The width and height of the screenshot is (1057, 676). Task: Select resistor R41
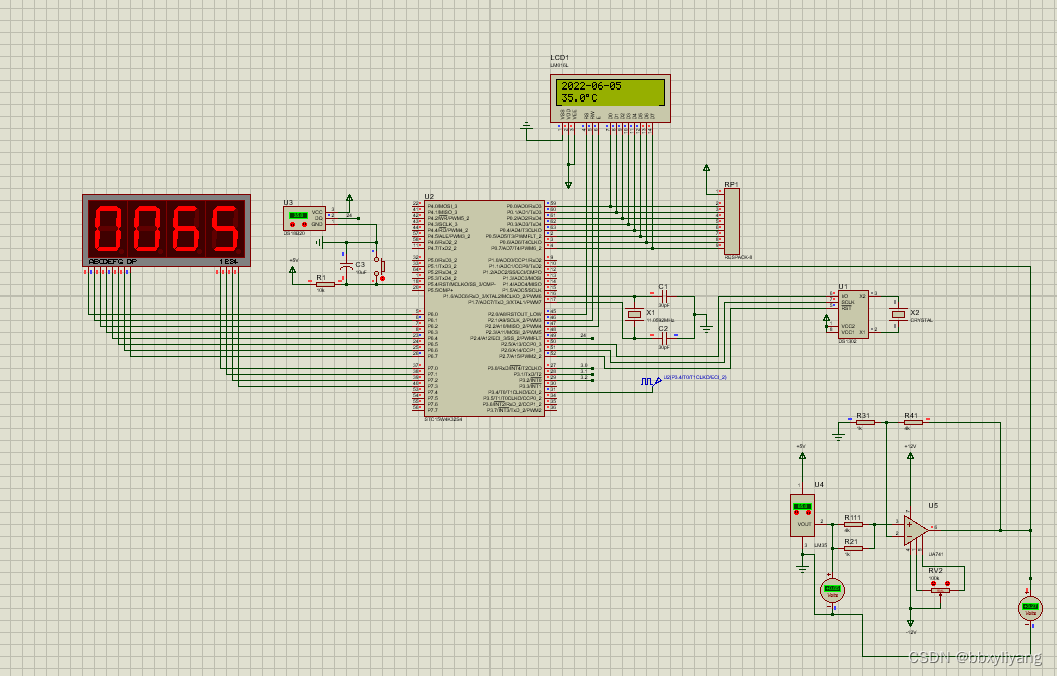coord(913,423)
